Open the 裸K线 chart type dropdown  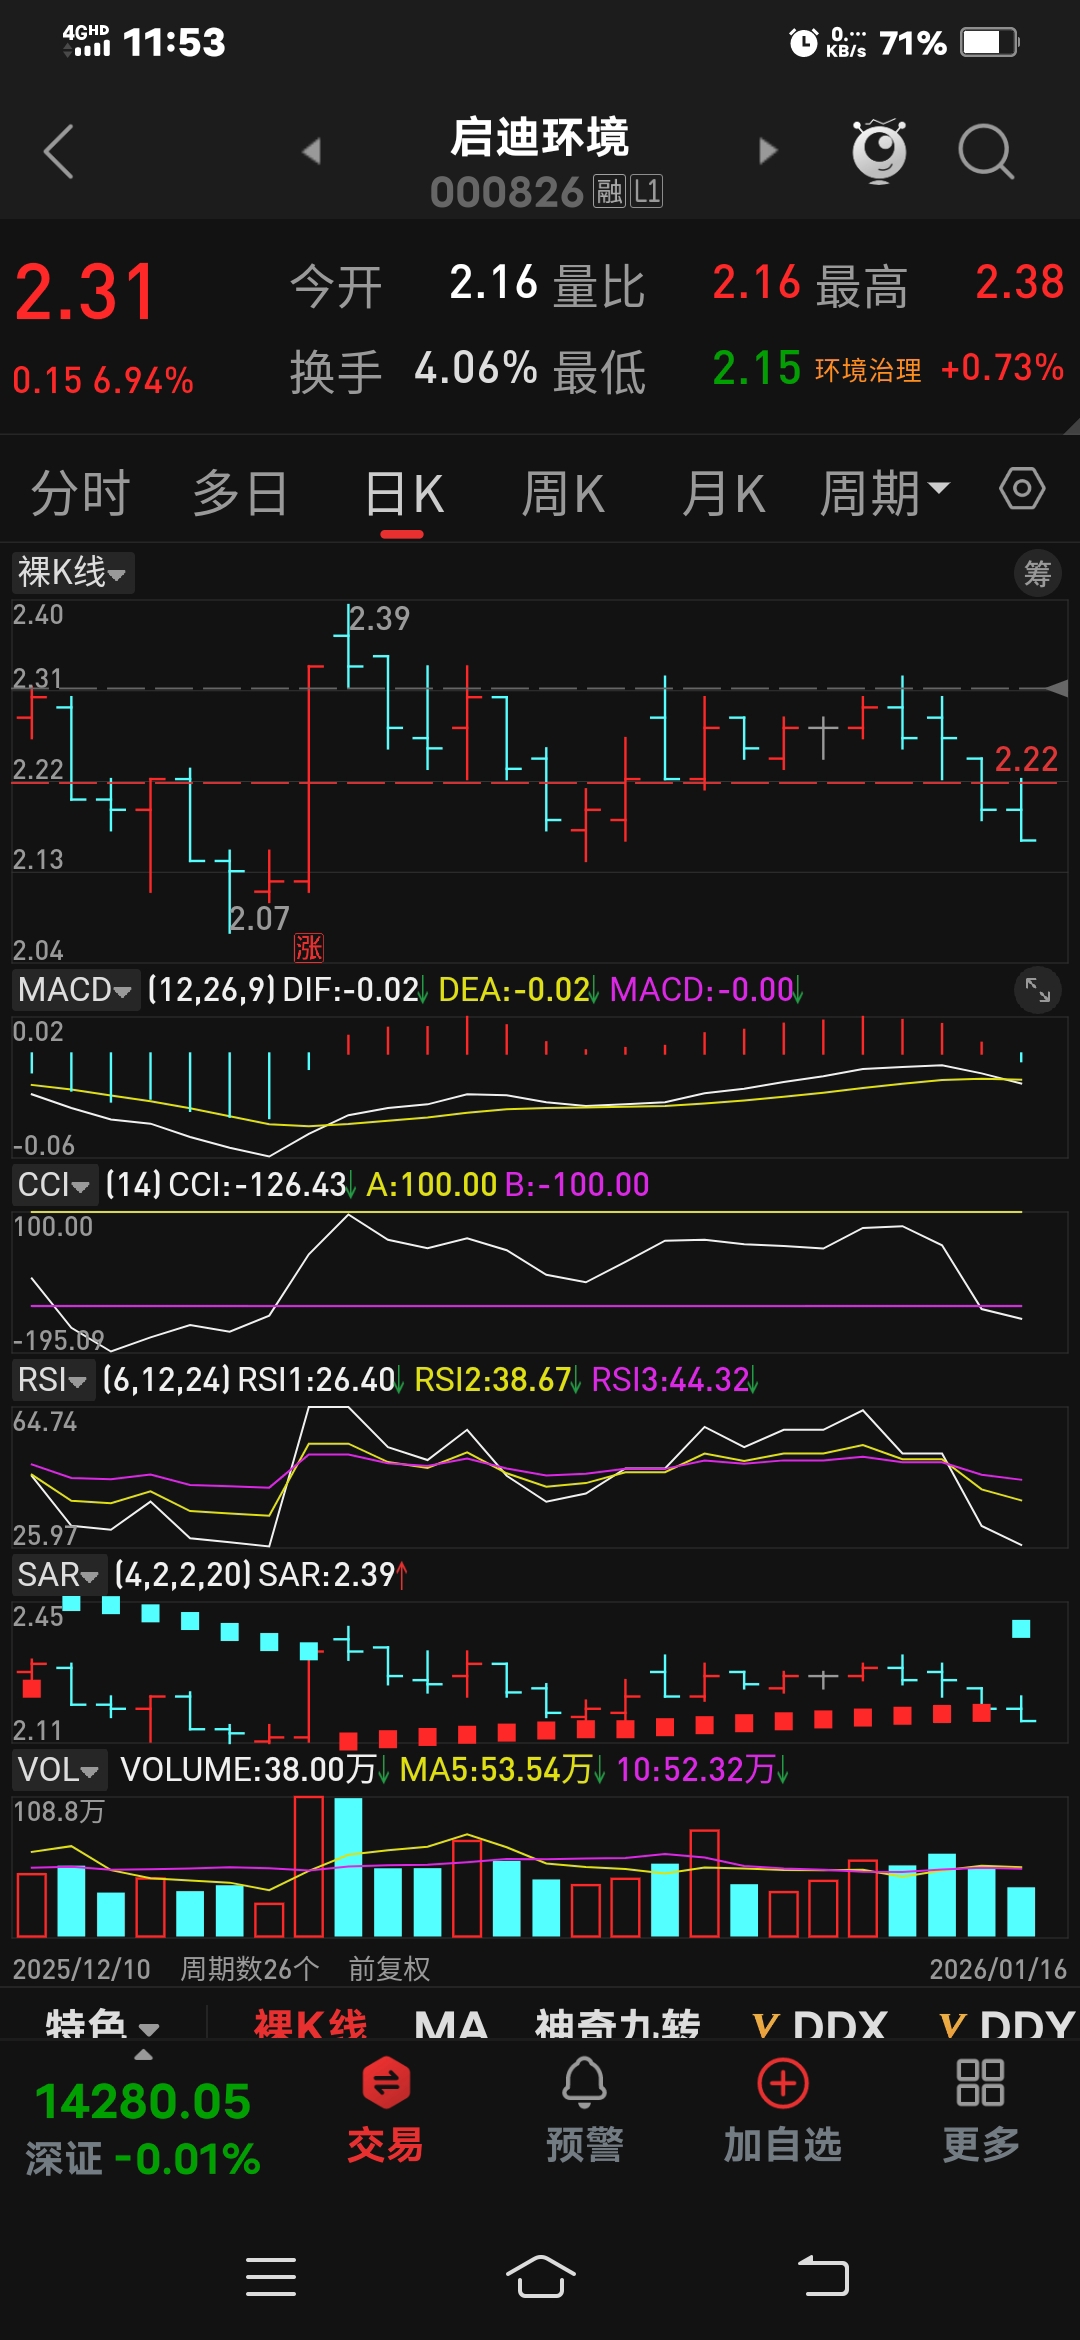tap(73, 573)
